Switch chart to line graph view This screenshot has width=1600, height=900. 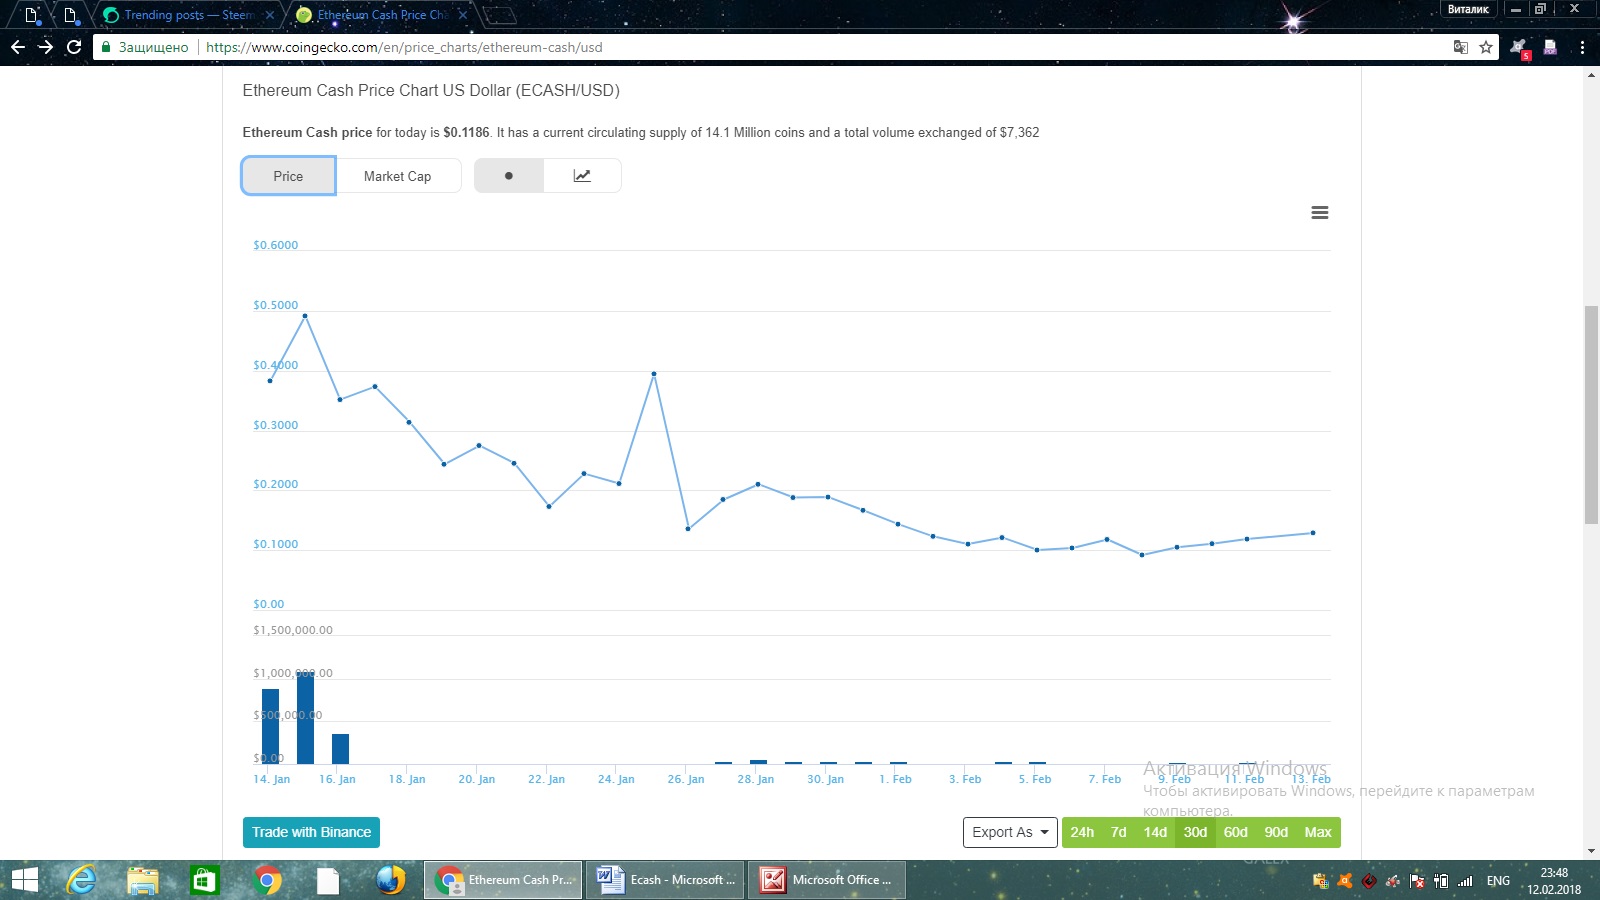(582, 176)
